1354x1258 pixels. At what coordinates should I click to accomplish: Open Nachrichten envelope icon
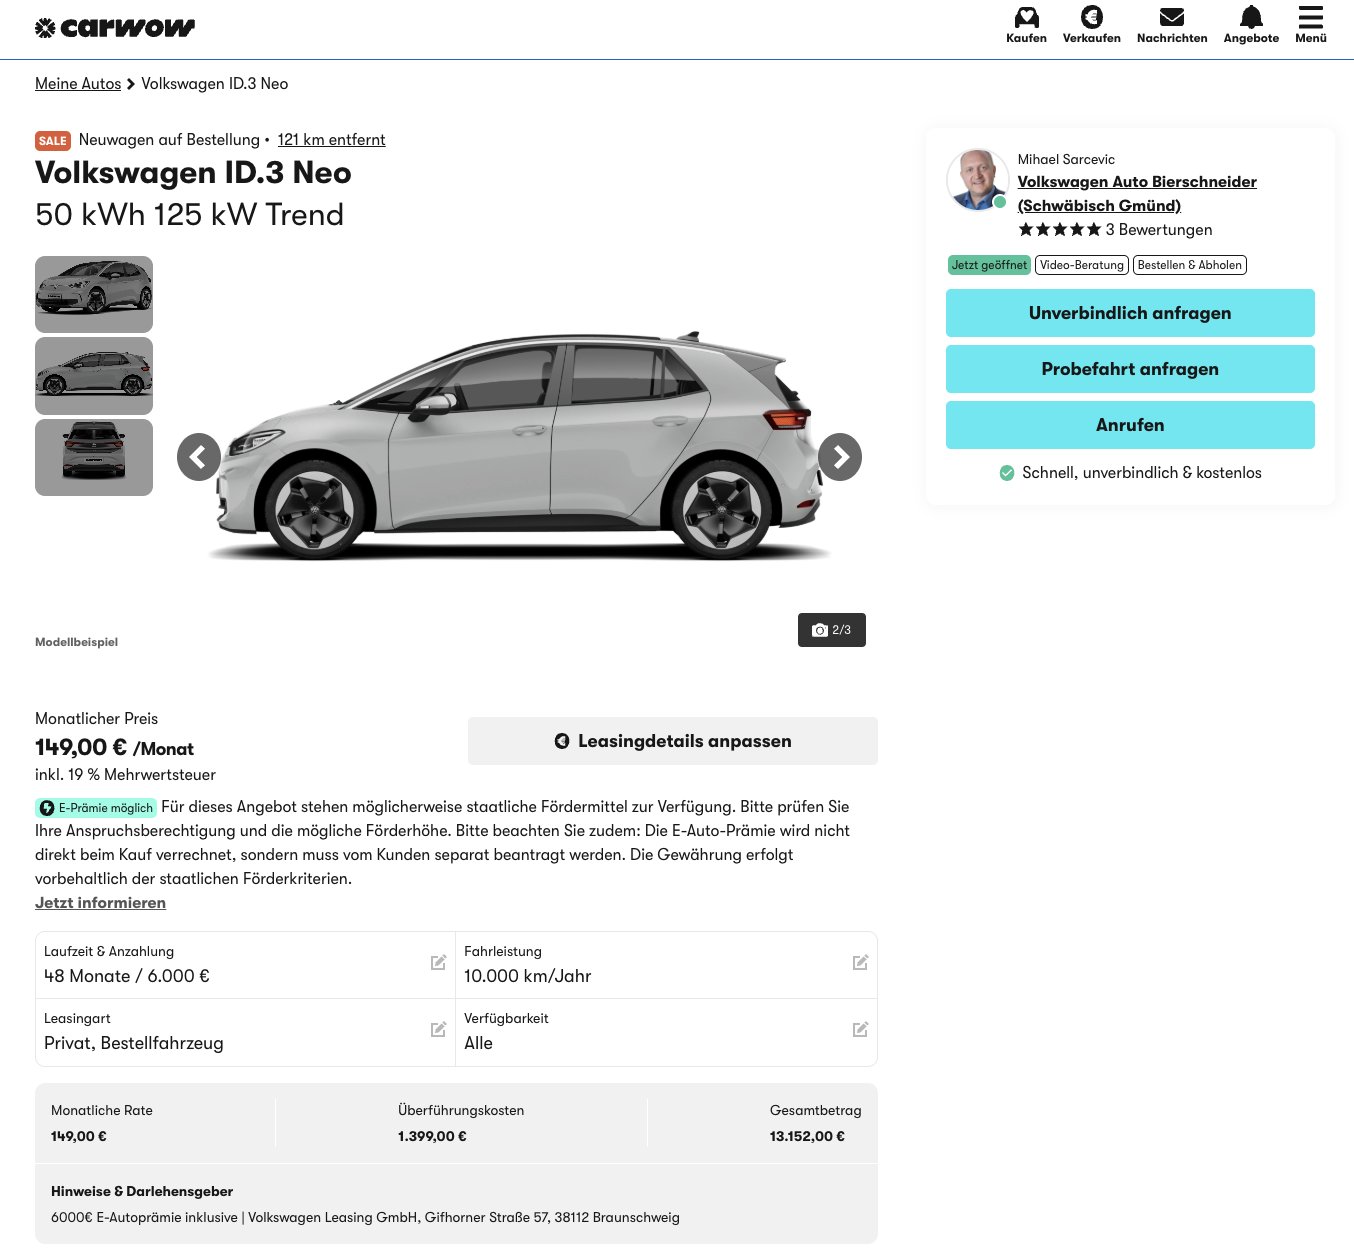[1171, 18]
